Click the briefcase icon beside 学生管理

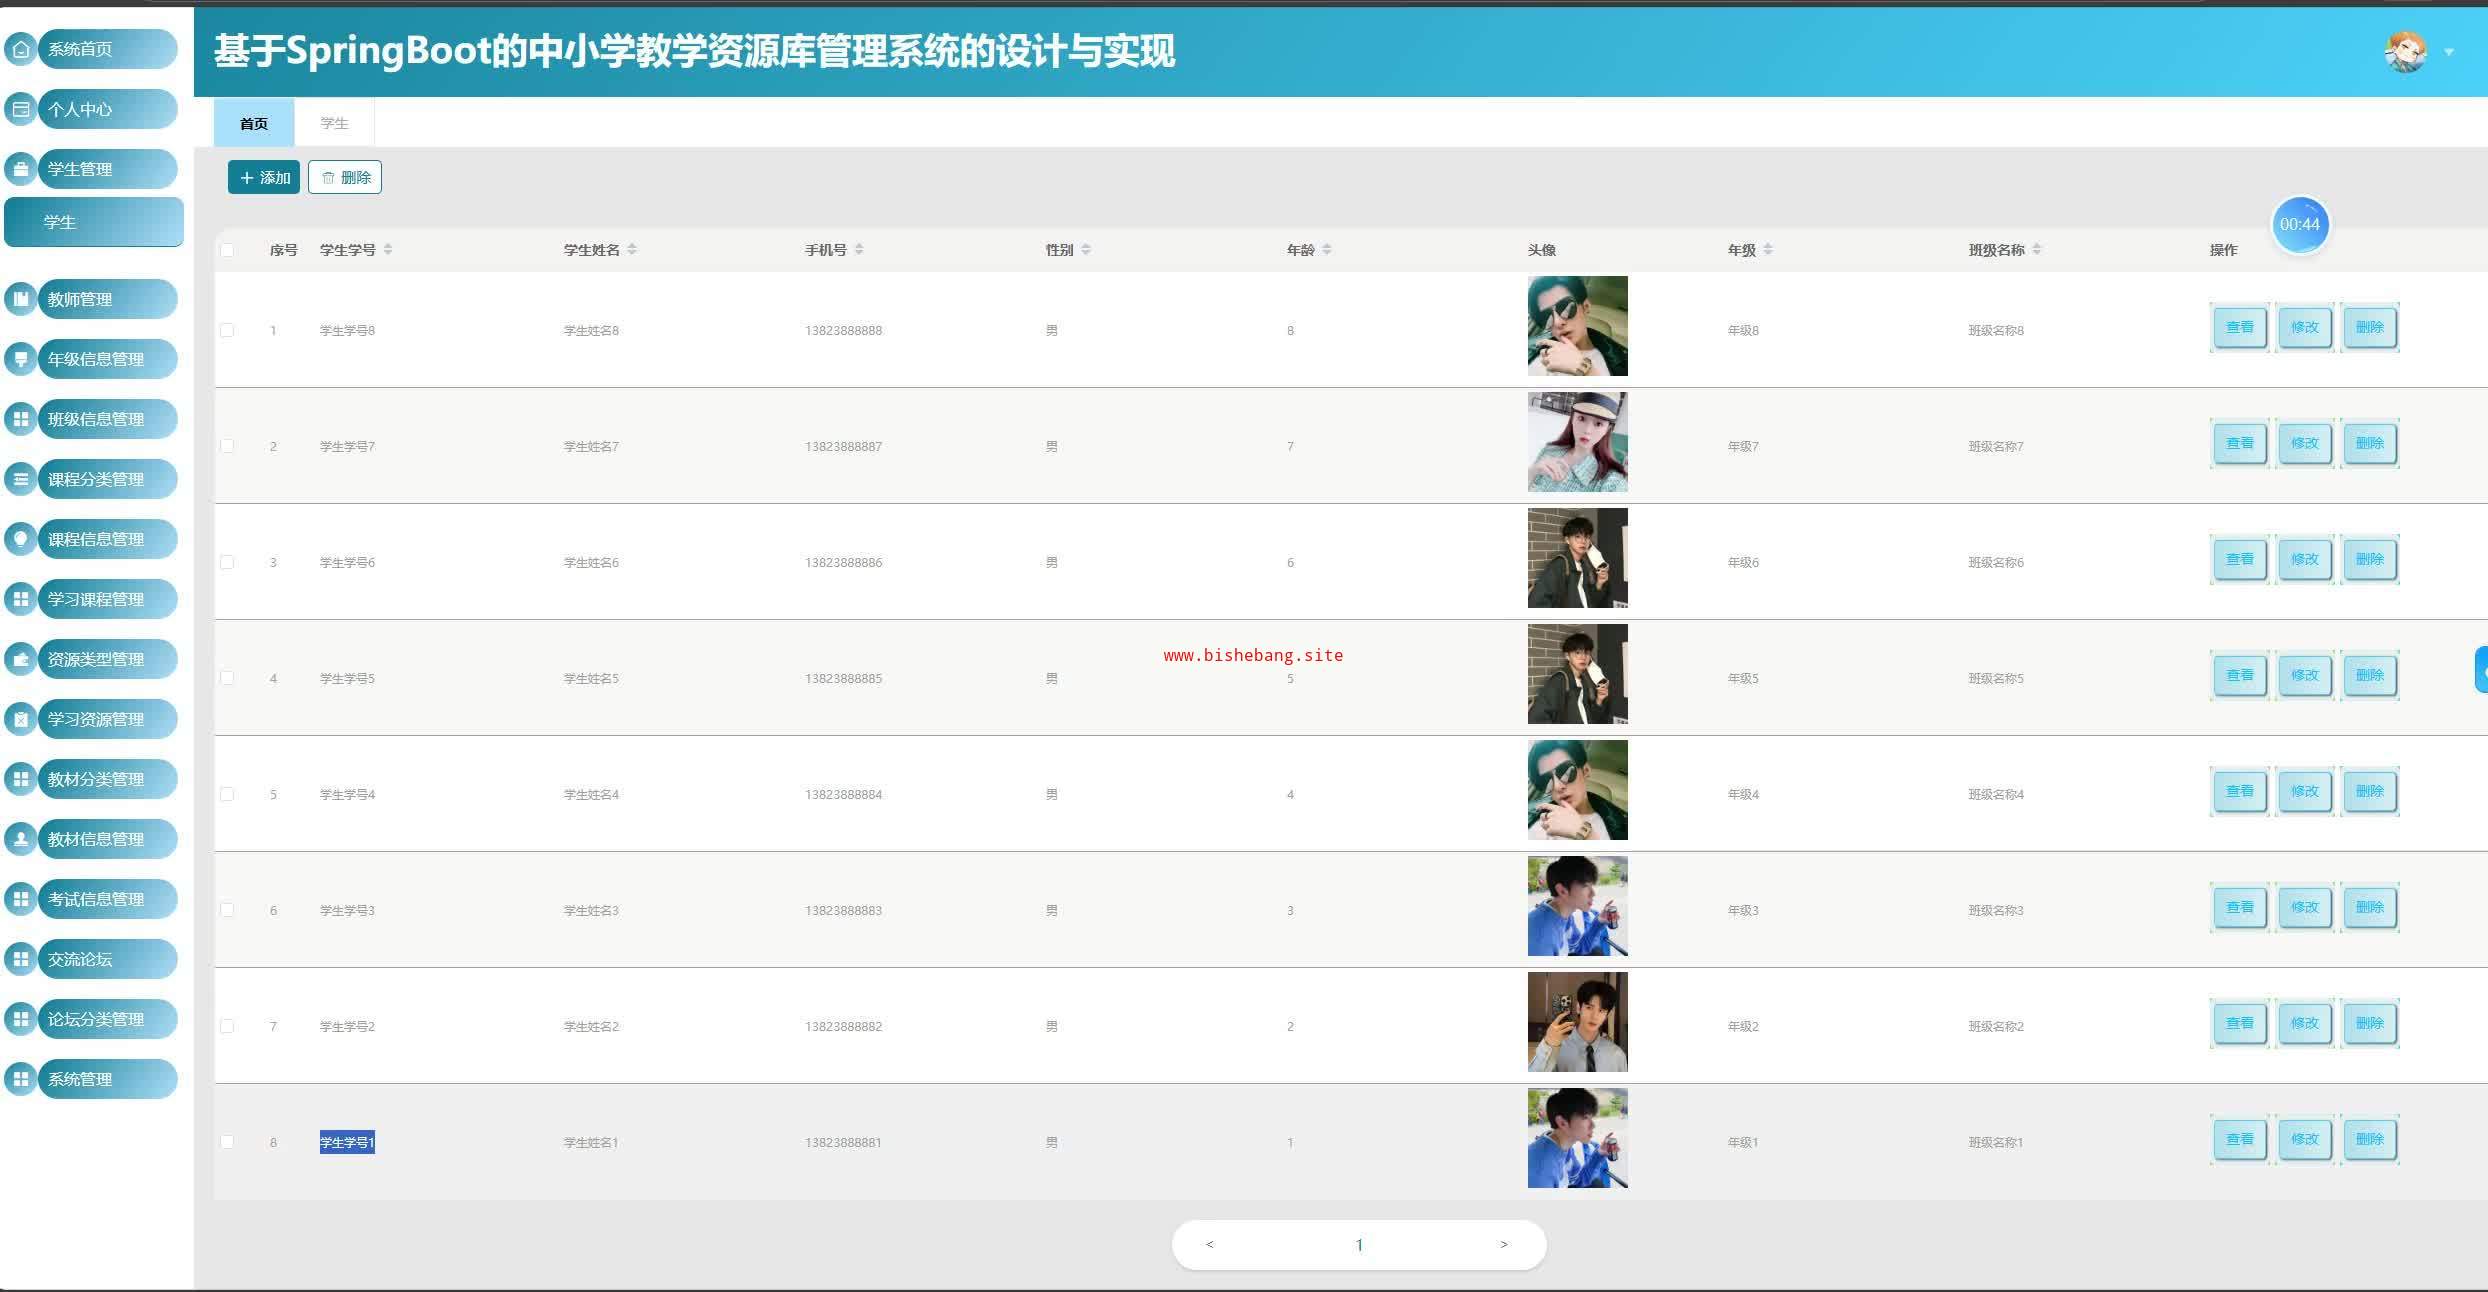pos(21,169)
